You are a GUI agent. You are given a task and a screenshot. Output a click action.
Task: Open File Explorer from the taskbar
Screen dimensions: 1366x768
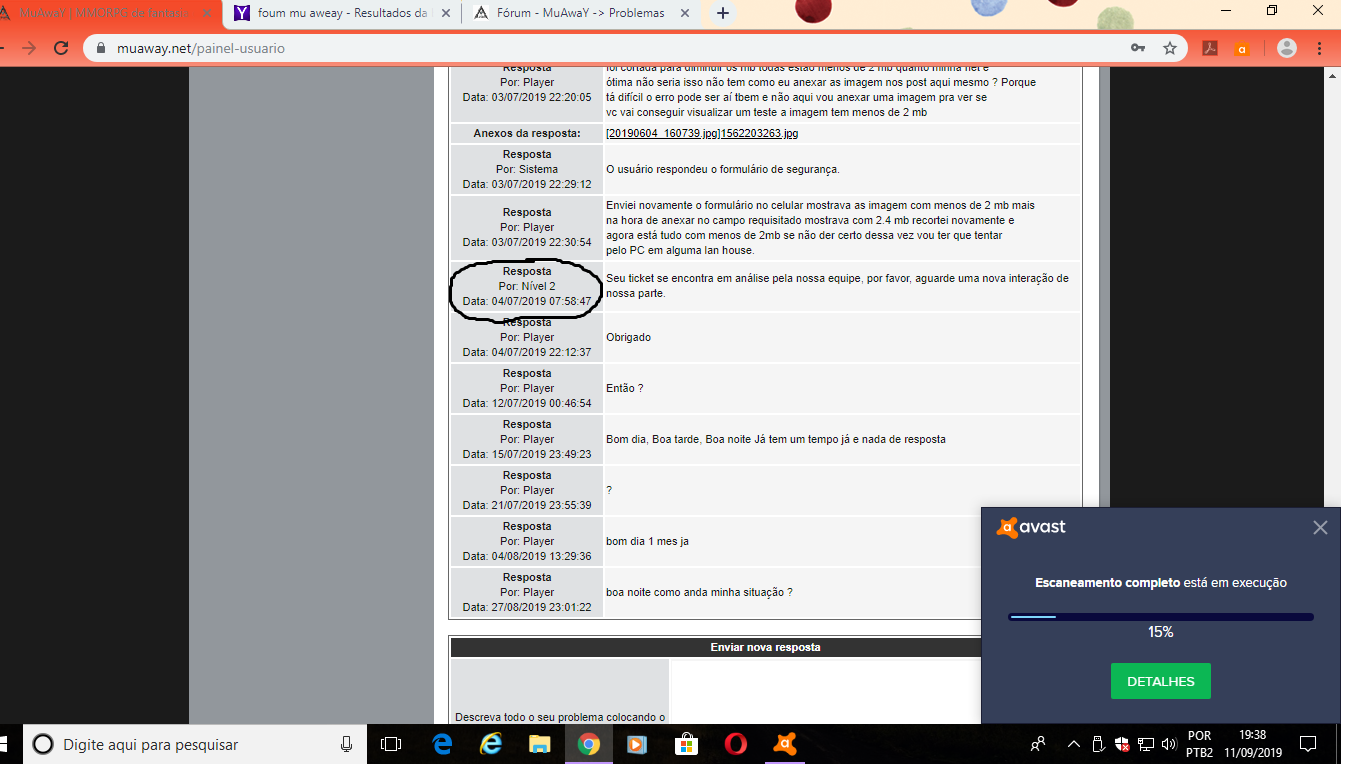pos(539,744)
